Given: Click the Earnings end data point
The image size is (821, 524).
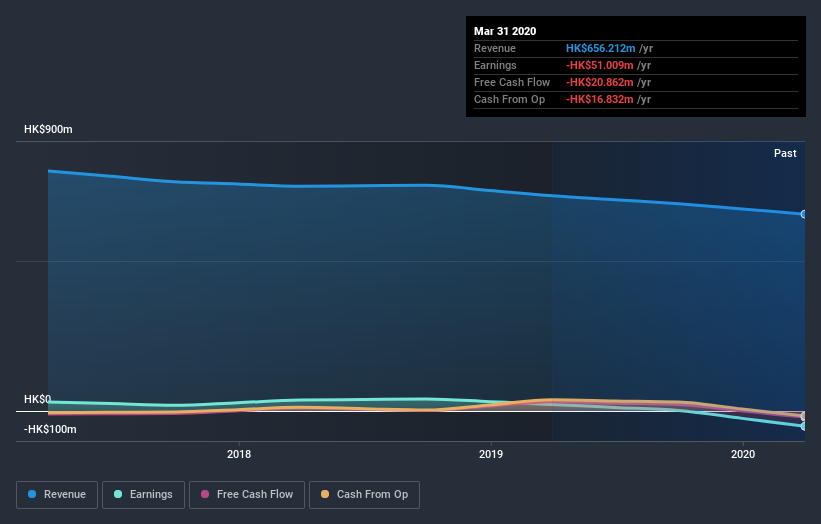Looking at the screenshot, I should point(804,426).
